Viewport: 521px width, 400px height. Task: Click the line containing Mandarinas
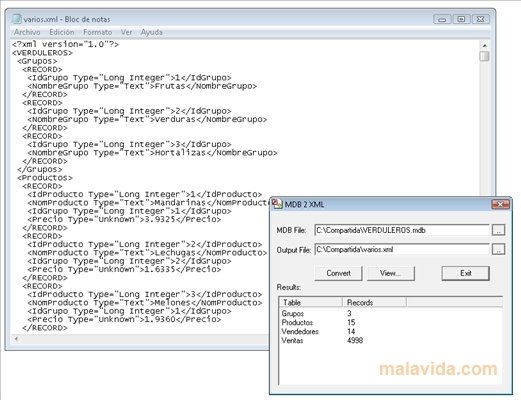pyautogui.click(x=148, y=203)
